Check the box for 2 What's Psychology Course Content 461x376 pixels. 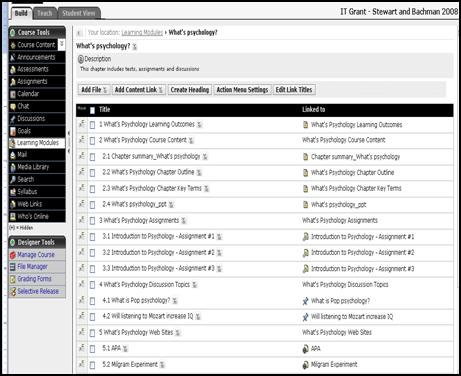click(92, 141)
